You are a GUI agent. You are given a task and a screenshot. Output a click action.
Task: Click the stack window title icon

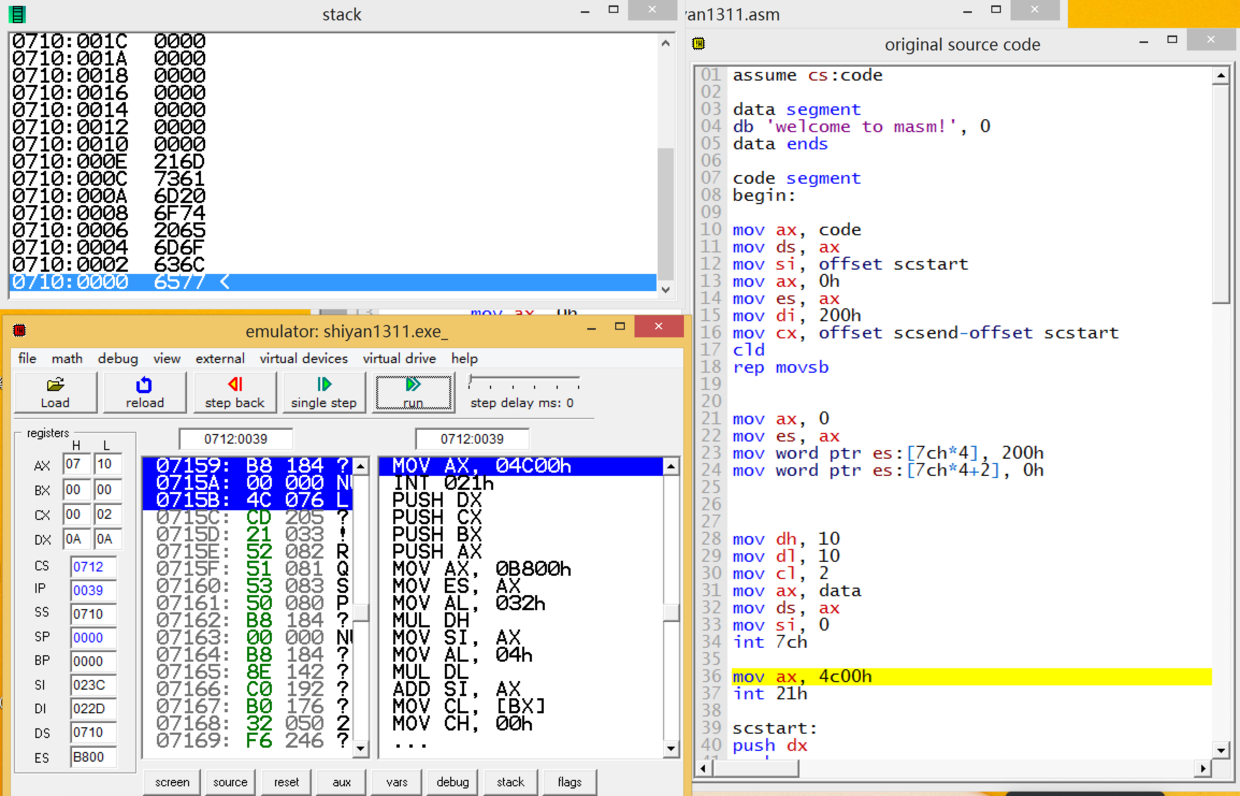point(17,14)
